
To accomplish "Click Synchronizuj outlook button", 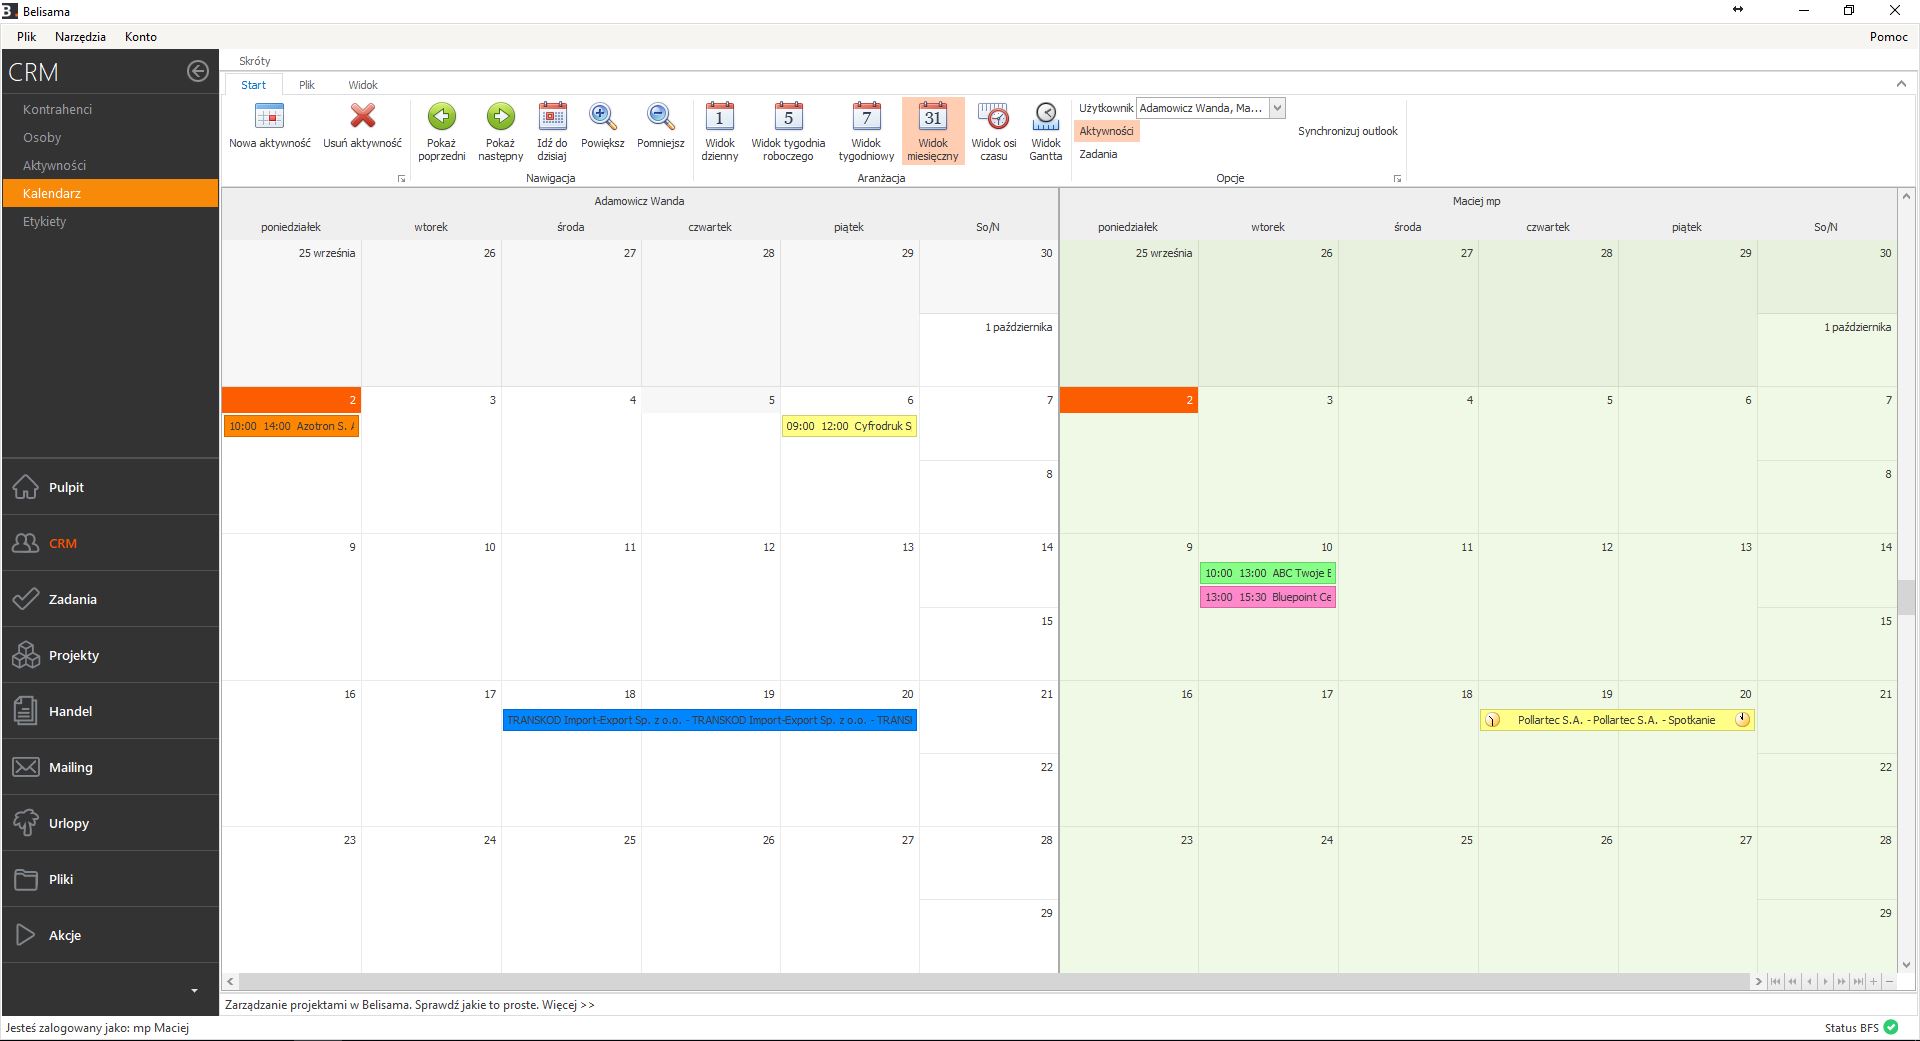I will tap(1347, 131).
